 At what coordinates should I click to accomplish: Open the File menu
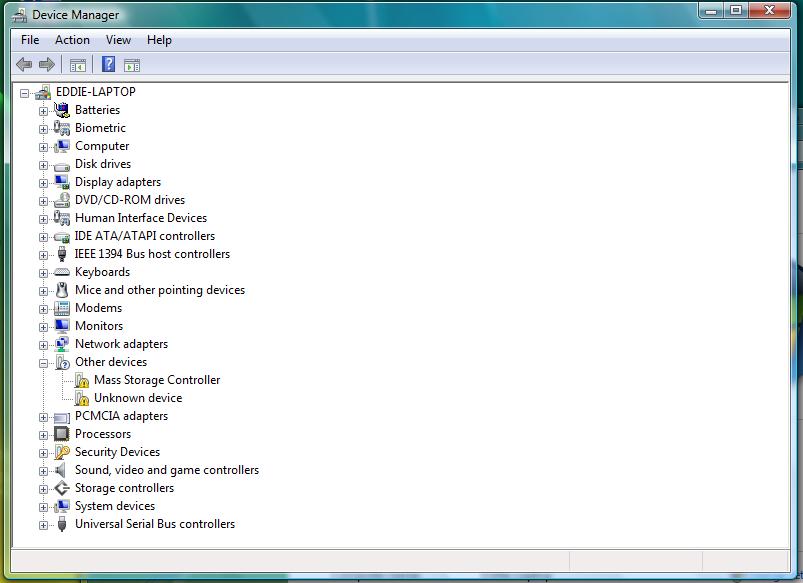[30, 40]
